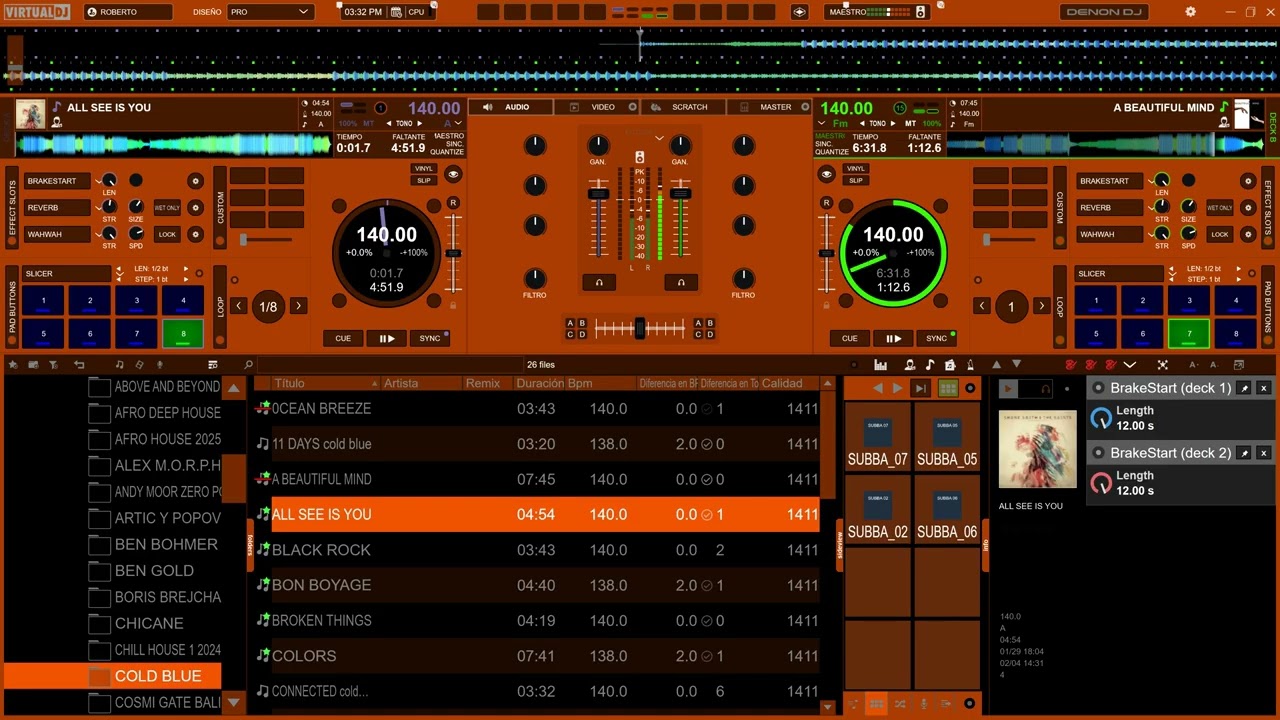Screen dimensions: 1280x720
Task: Switch to the MASTER mixer tab
Action: pos(769,107)
